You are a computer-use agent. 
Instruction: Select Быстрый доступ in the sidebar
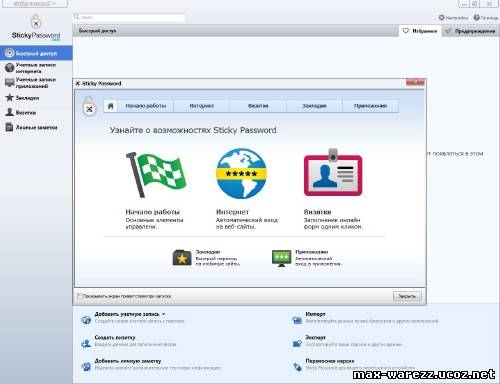[36, 53]
